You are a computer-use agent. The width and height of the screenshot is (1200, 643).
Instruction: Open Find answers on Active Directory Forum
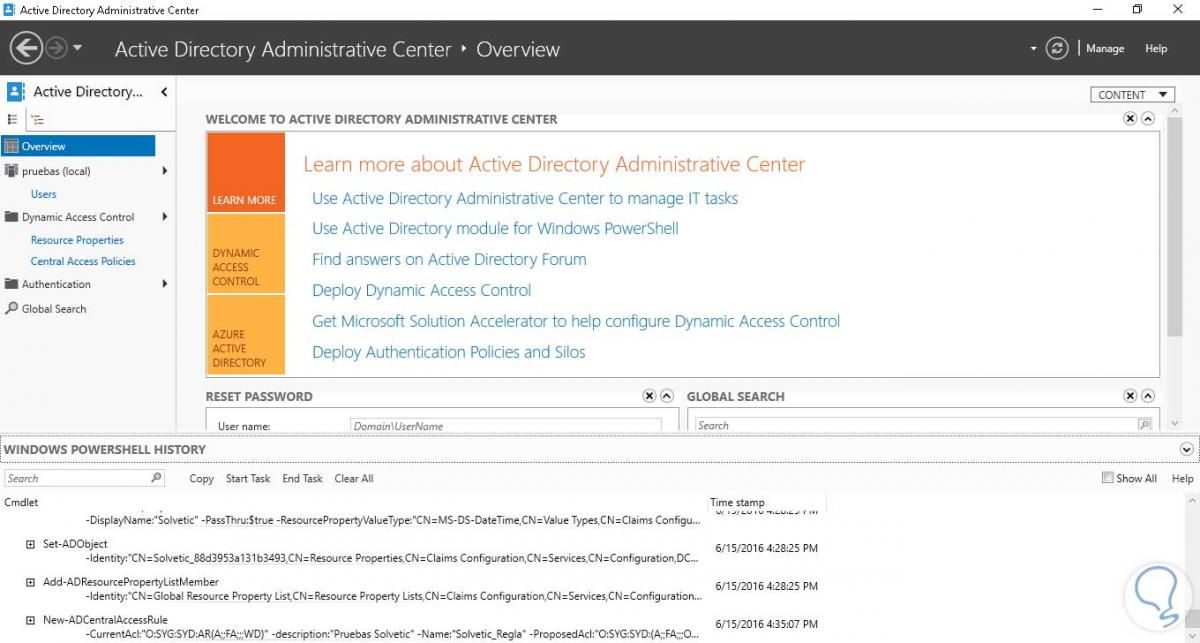point(449,259)
